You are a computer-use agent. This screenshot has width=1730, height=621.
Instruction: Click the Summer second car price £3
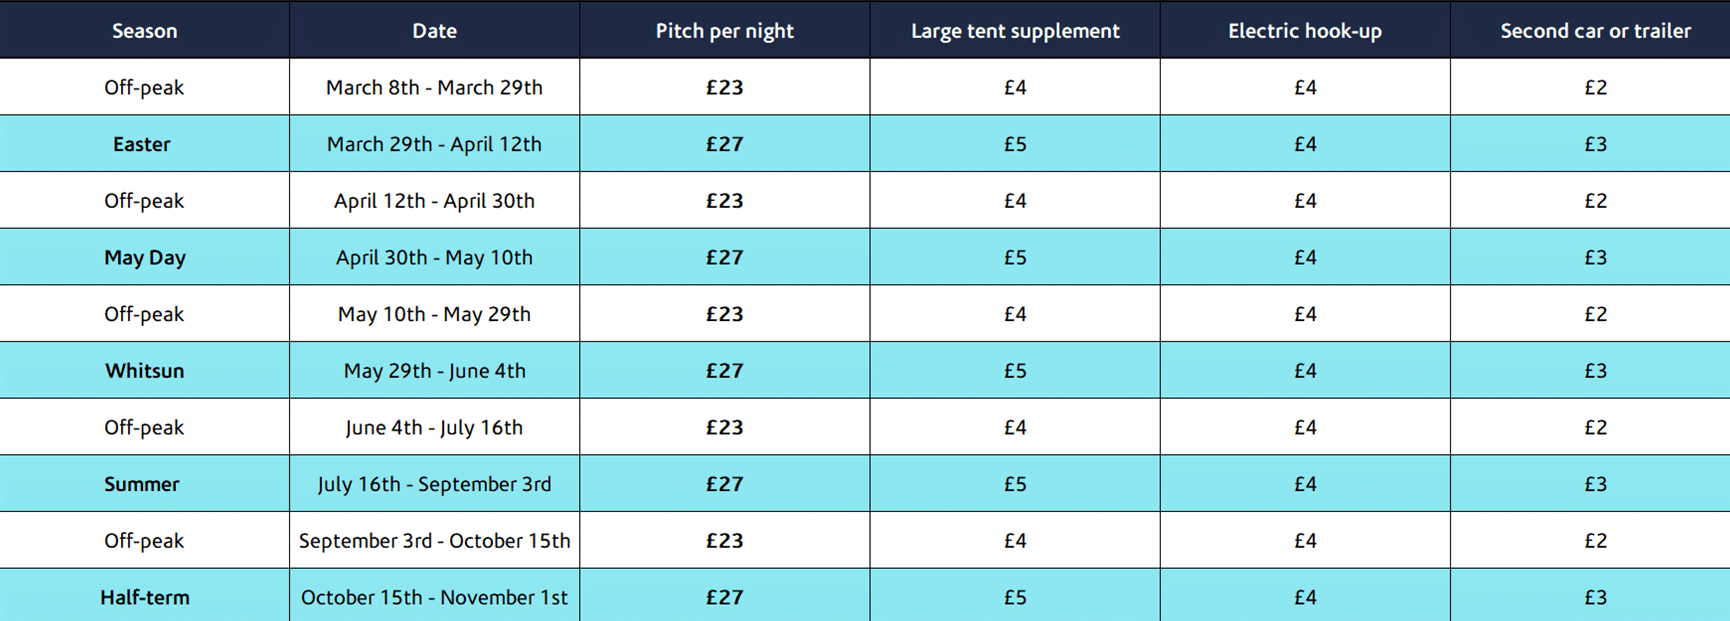coord(1595,484)
